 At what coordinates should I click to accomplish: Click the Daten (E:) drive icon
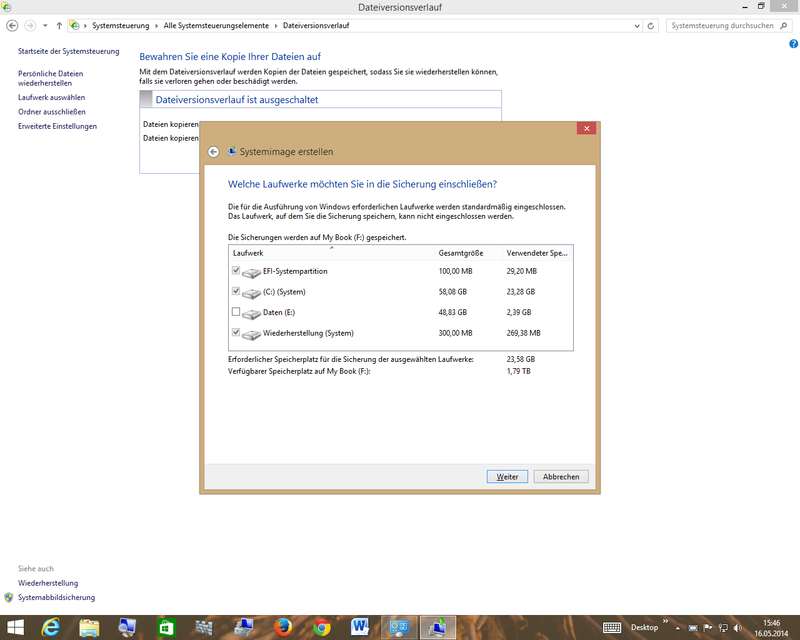(251, 314)
